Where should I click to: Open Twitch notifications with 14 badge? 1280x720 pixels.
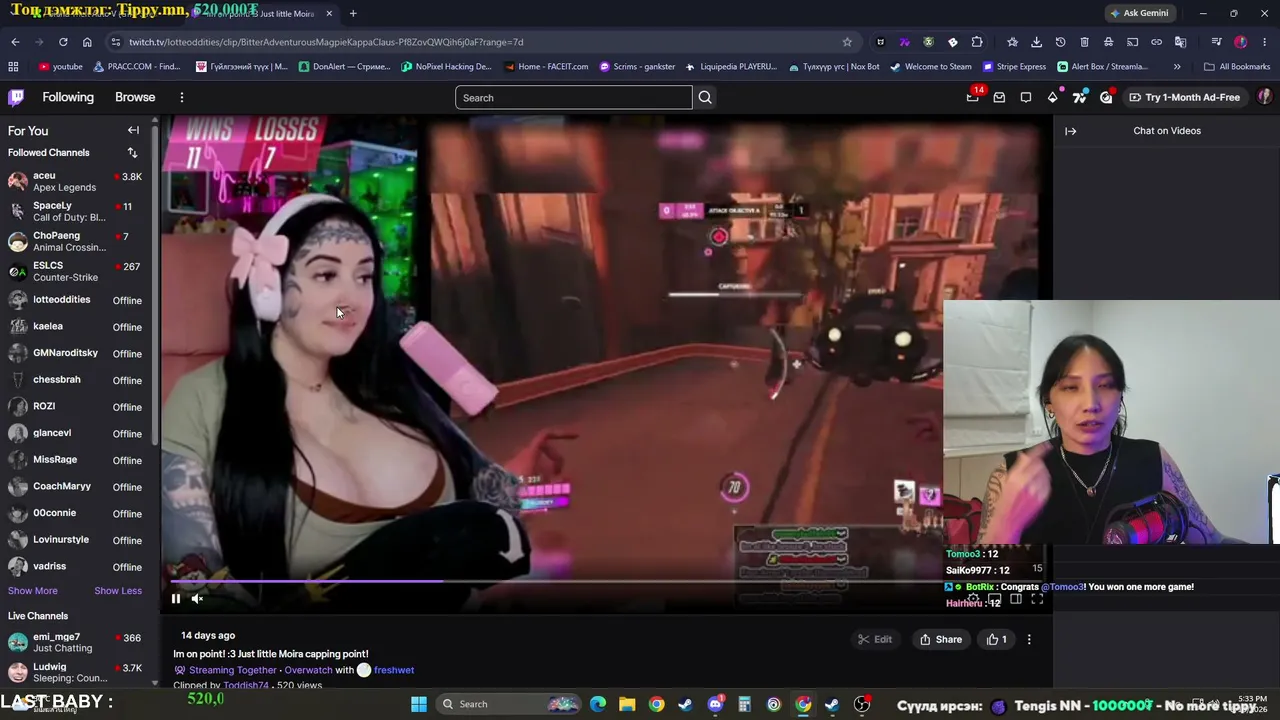coord(973,96)
